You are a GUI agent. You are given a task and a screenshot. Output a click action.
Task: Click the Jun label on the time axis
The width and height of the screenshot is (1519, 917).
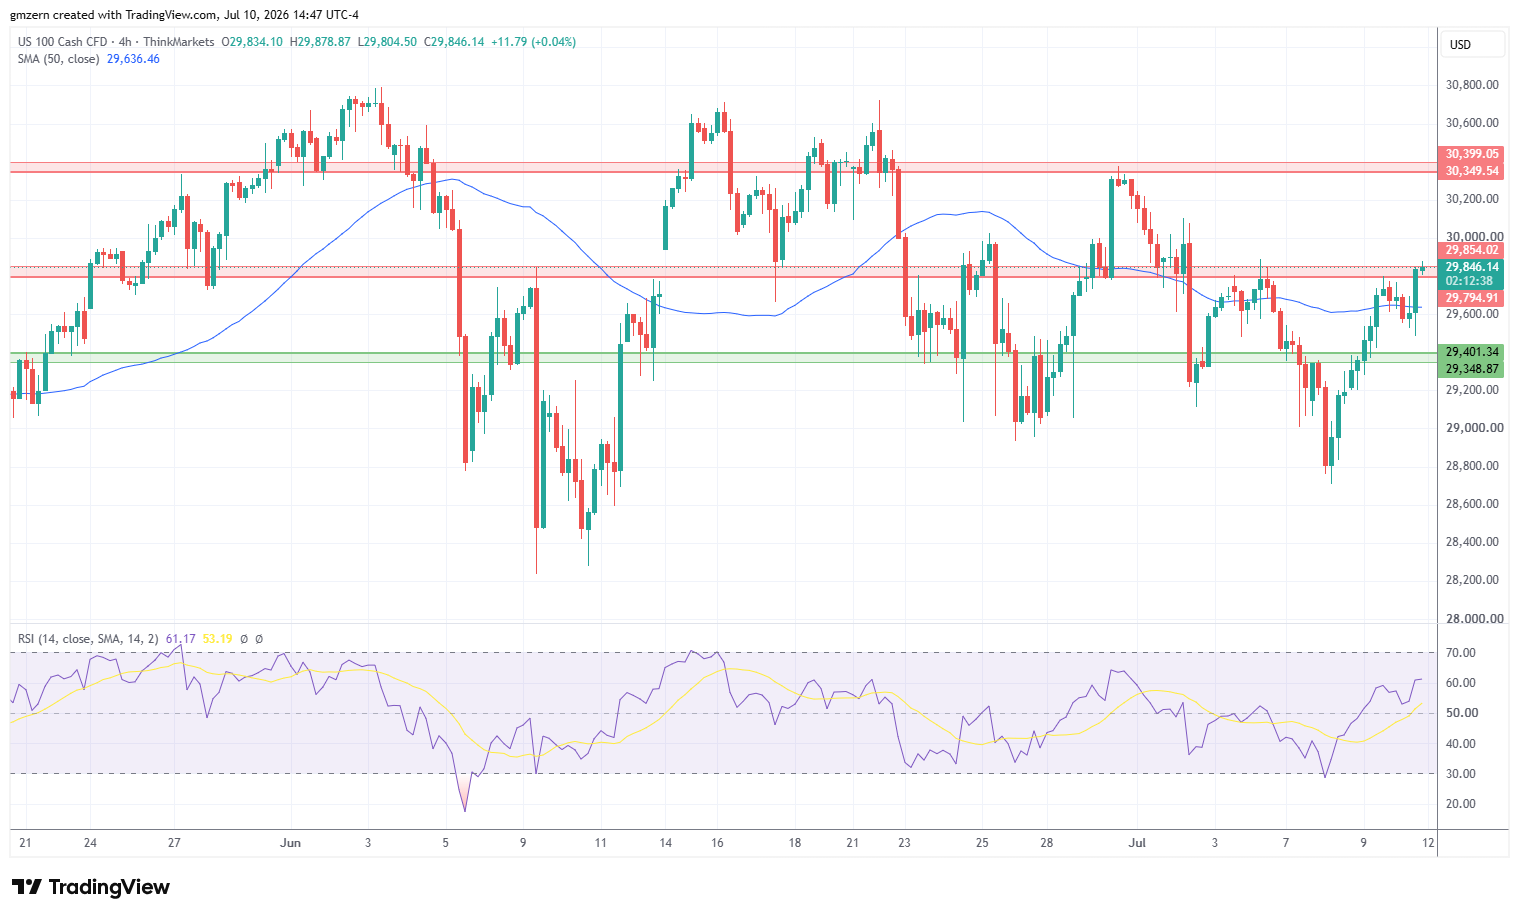coord(290,843)
